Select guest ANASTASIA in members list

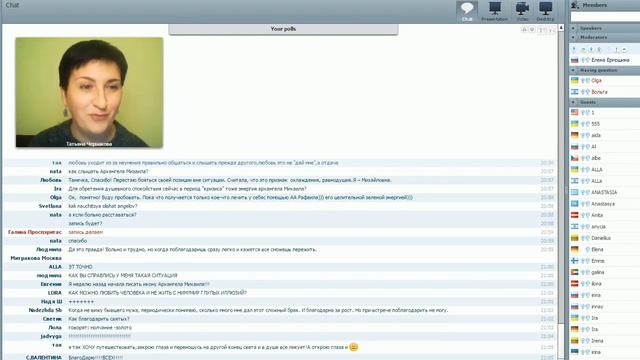tap(605, 192)
